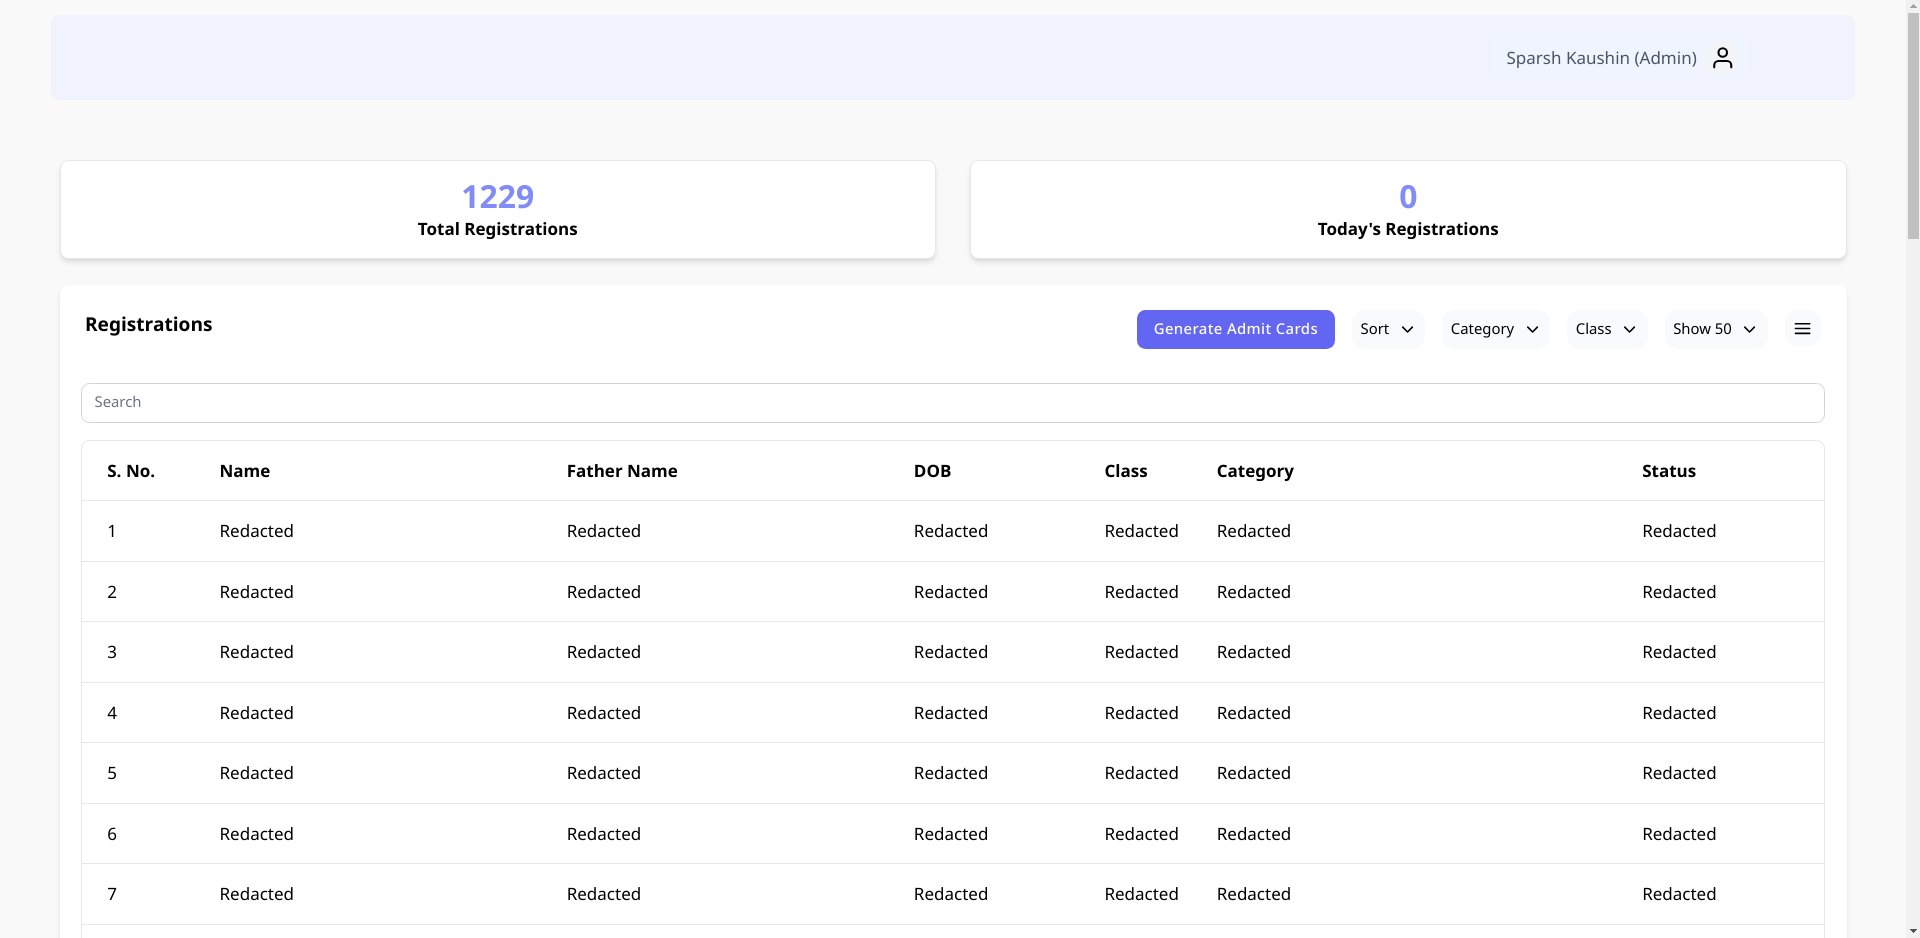The height and width of the screenshot is (938, 1920).
Task: Click the Category chevron arrow
Action: [x=1533, y=330]
